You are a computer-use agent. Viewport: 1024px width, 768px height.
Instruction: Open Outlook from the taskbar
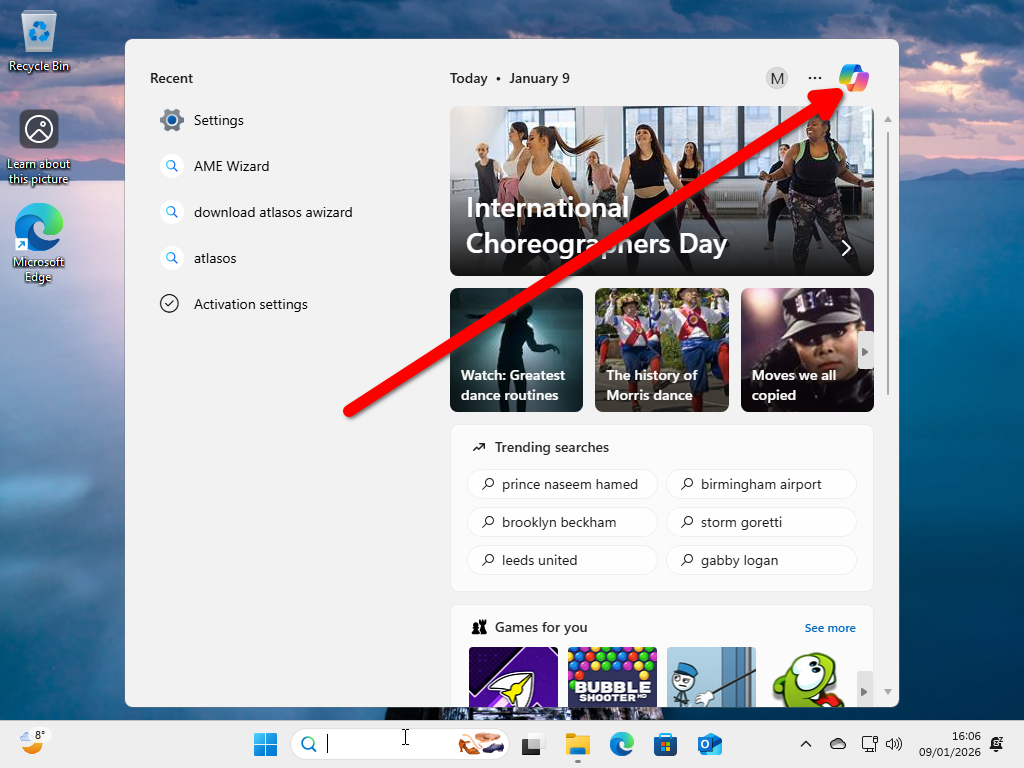[x=710, y=744]
